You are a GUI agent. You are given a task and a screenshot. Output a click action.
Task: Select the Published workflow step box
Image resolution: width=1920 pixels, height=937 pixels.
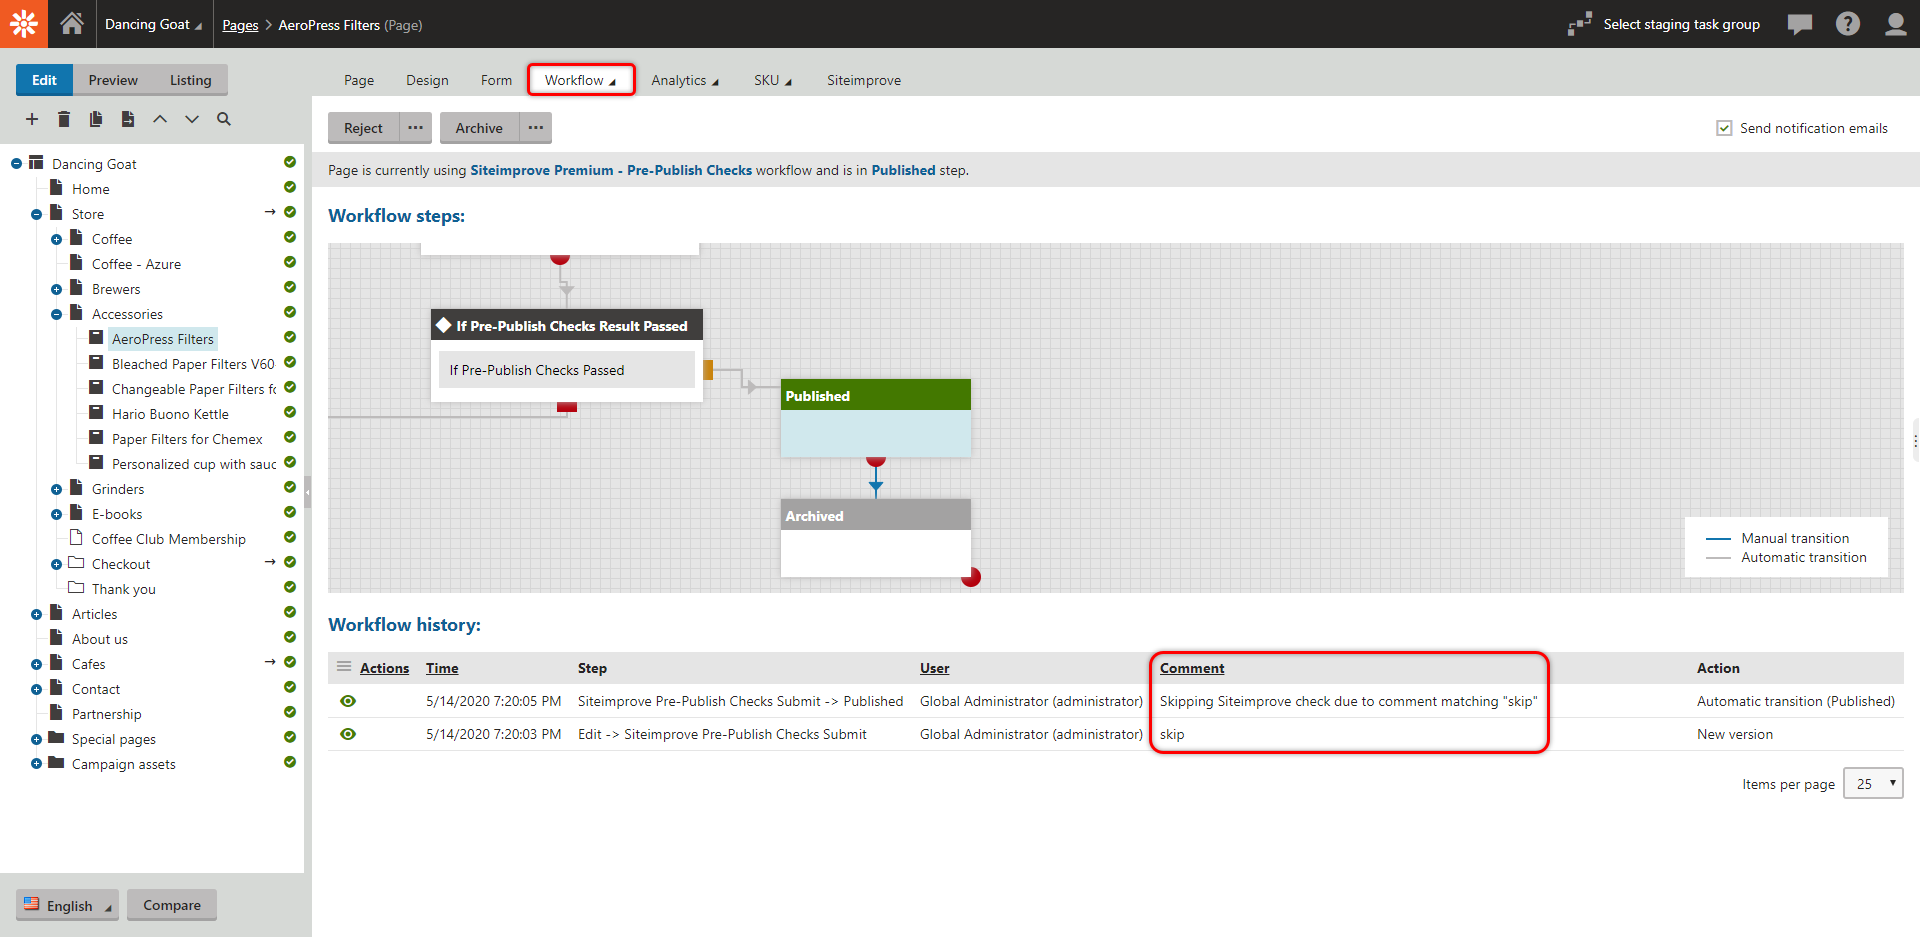coord(876,418)
